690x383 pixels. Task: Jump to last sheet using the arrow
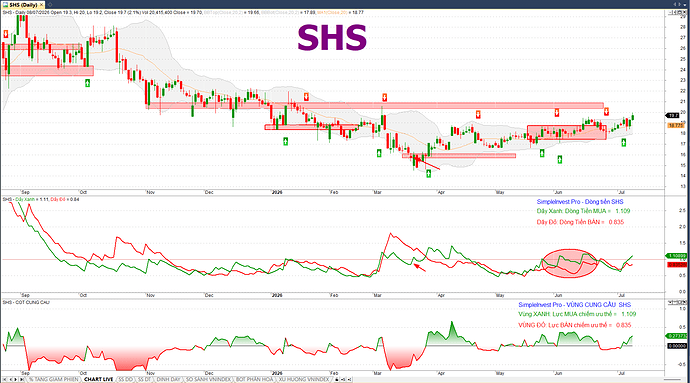[x=22, y=379]
